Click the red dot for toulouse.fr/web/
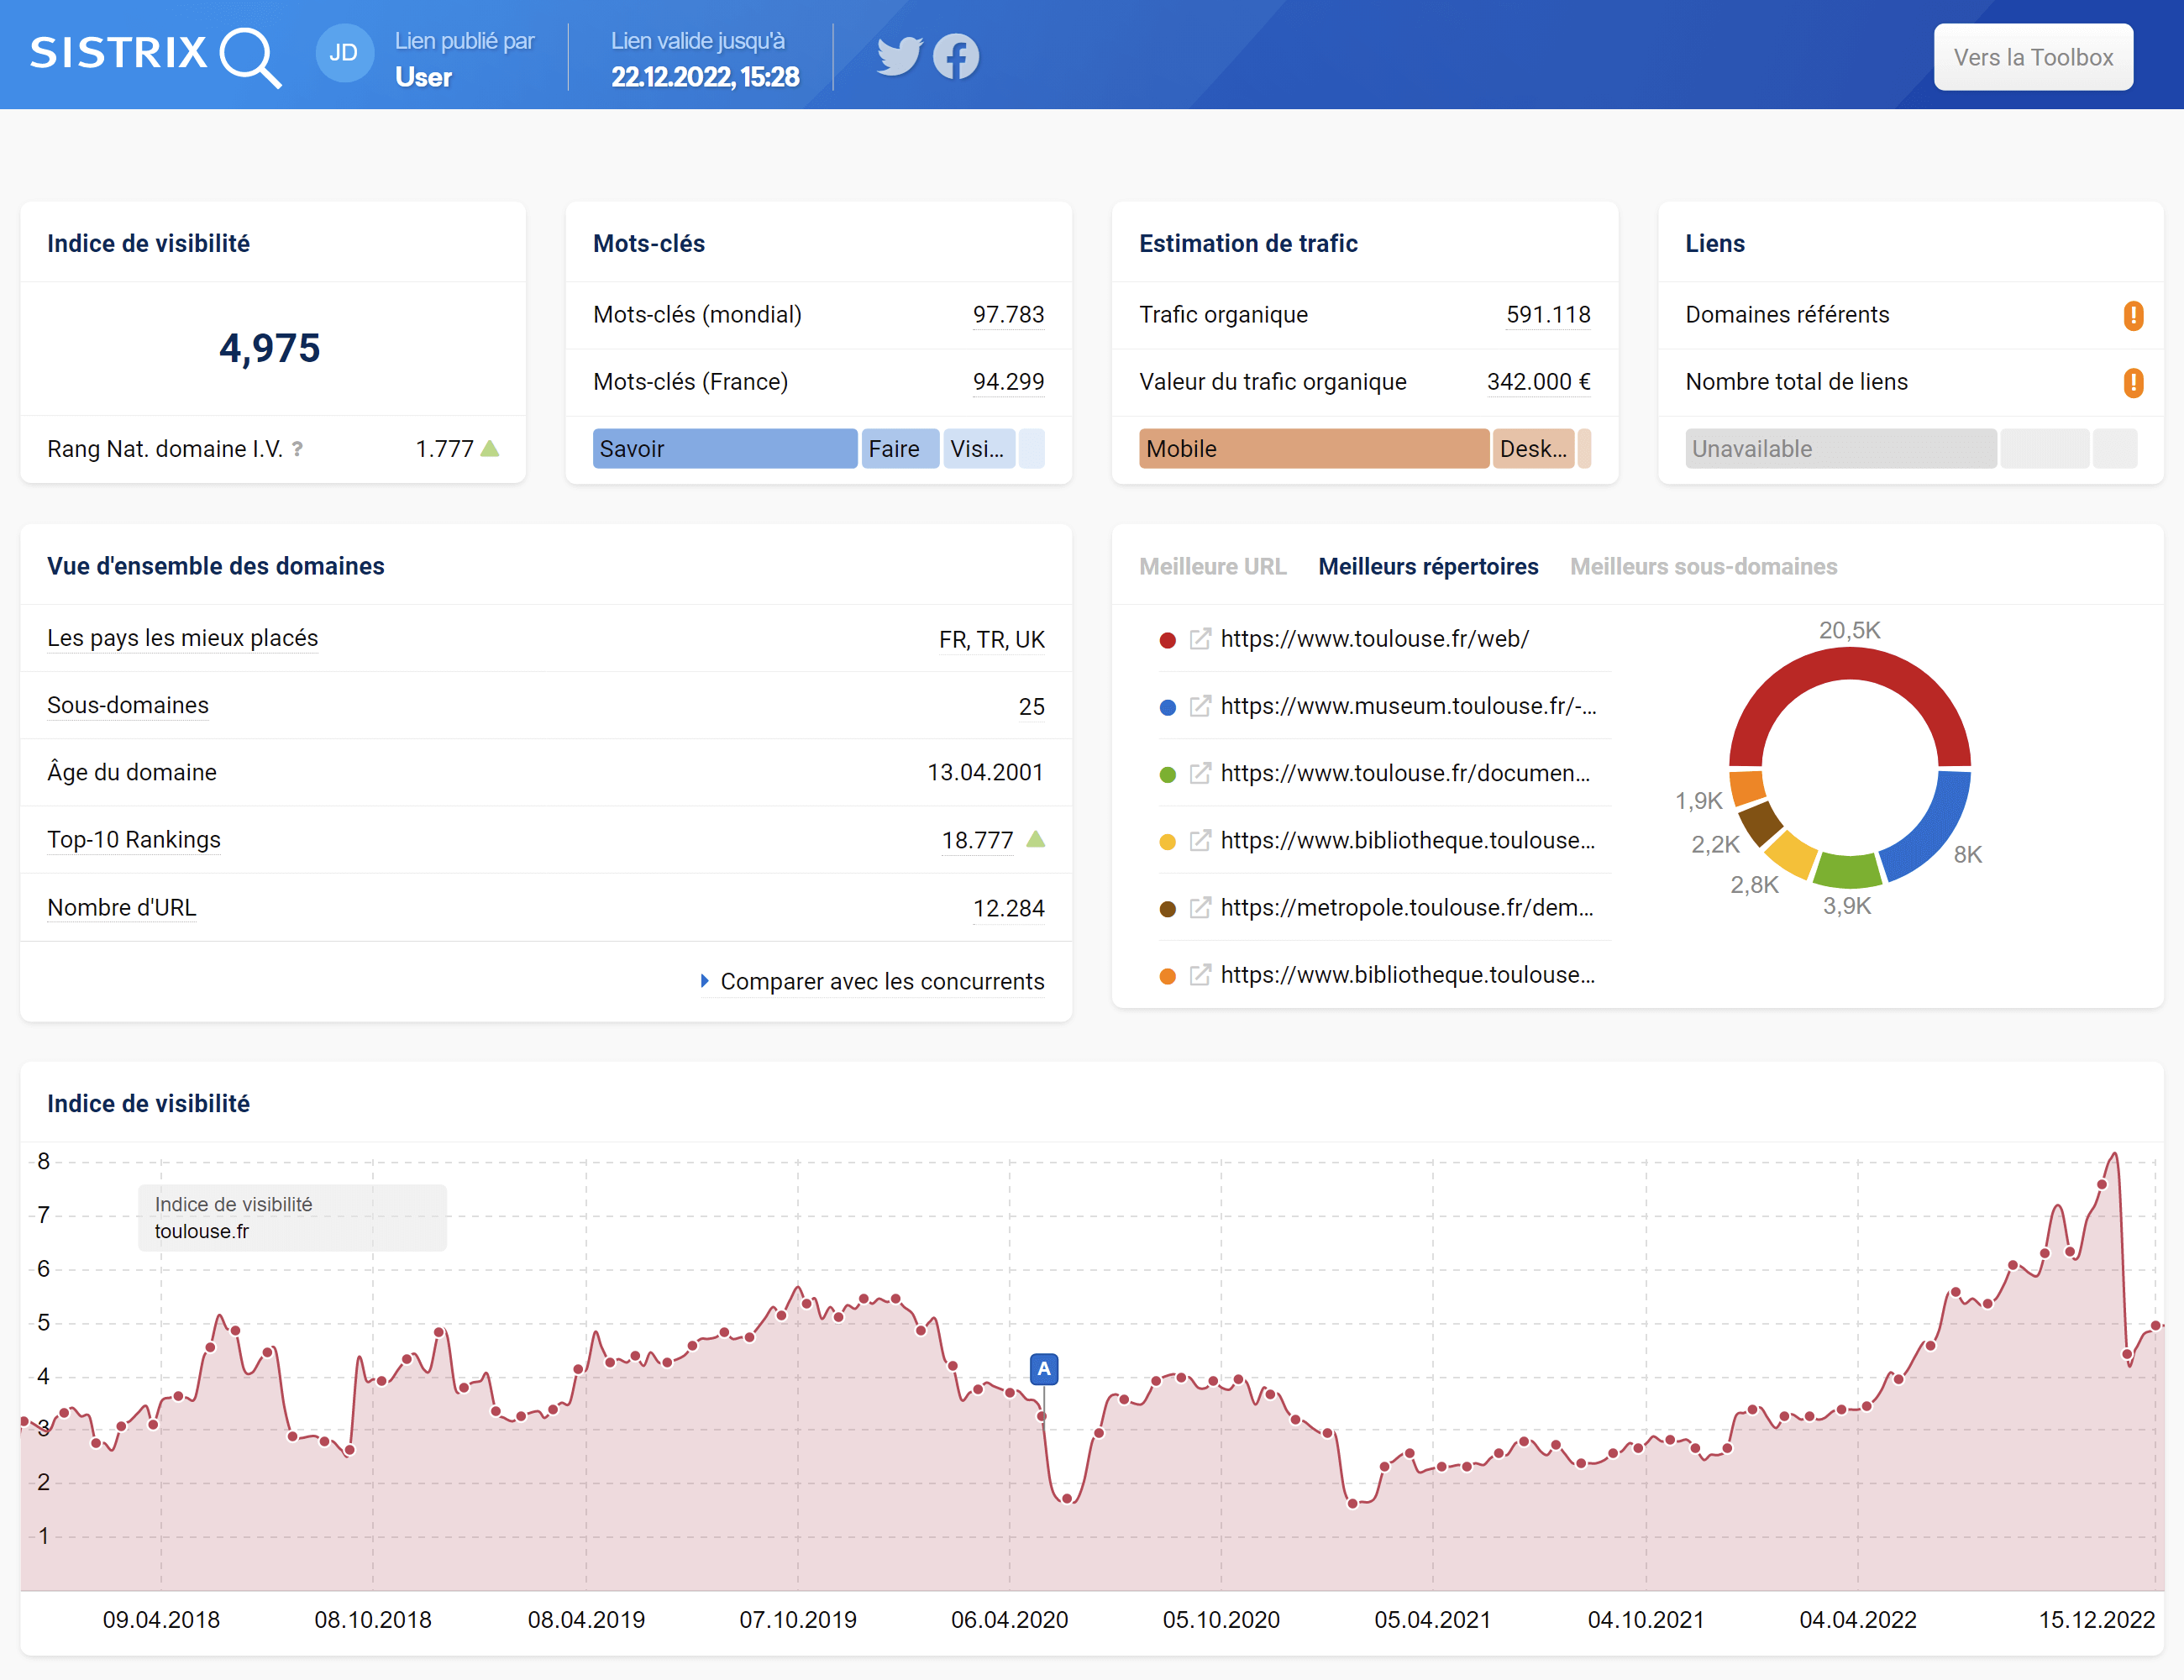The image size is (2184, 1680). tap(1167, 640)
